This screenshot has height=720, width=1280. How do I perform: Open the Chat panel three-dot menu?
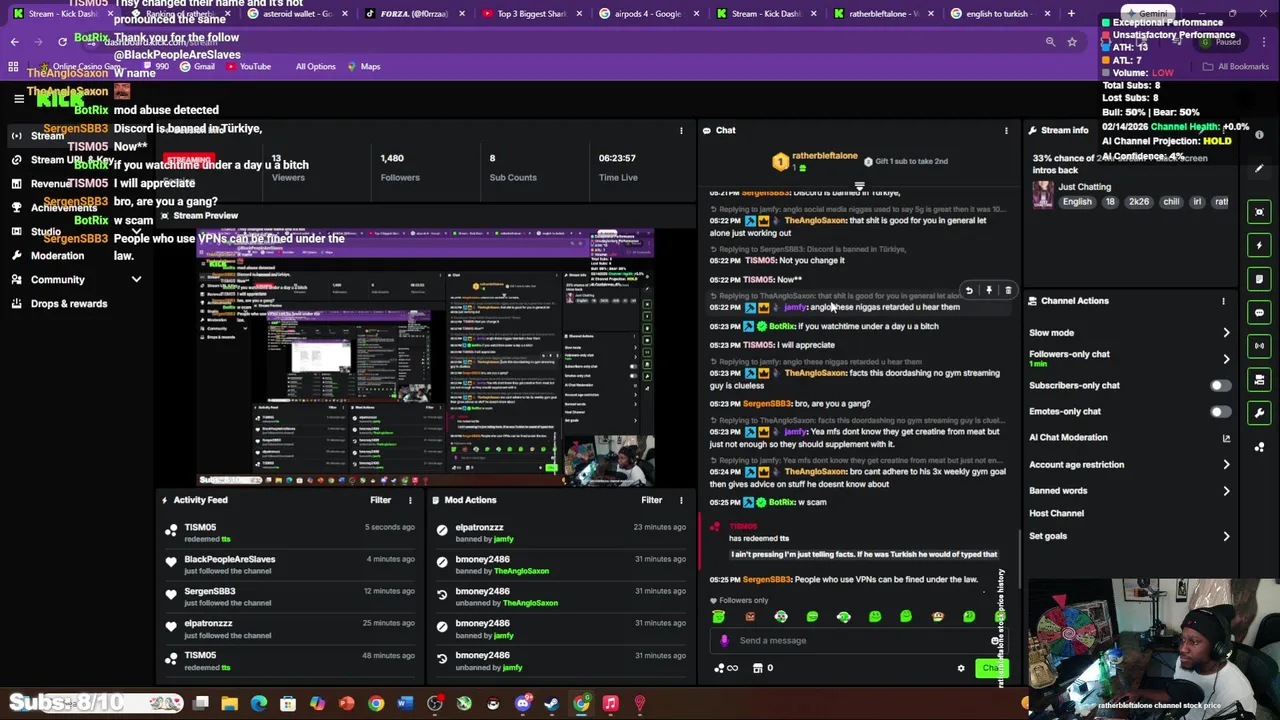tap(1006, 131)
